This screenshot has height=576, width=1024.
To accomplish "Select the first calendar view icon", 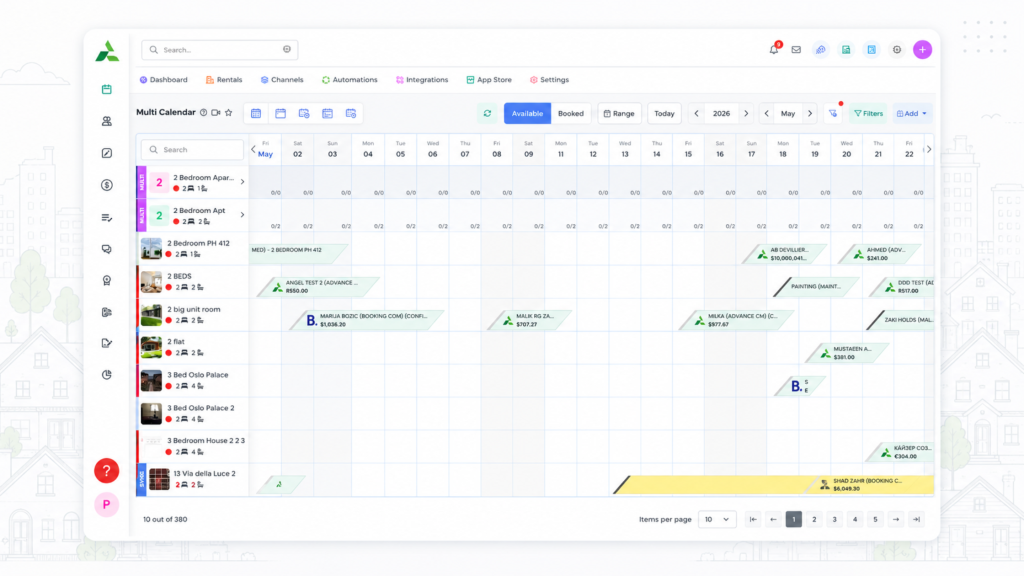I will coord(256,114).
